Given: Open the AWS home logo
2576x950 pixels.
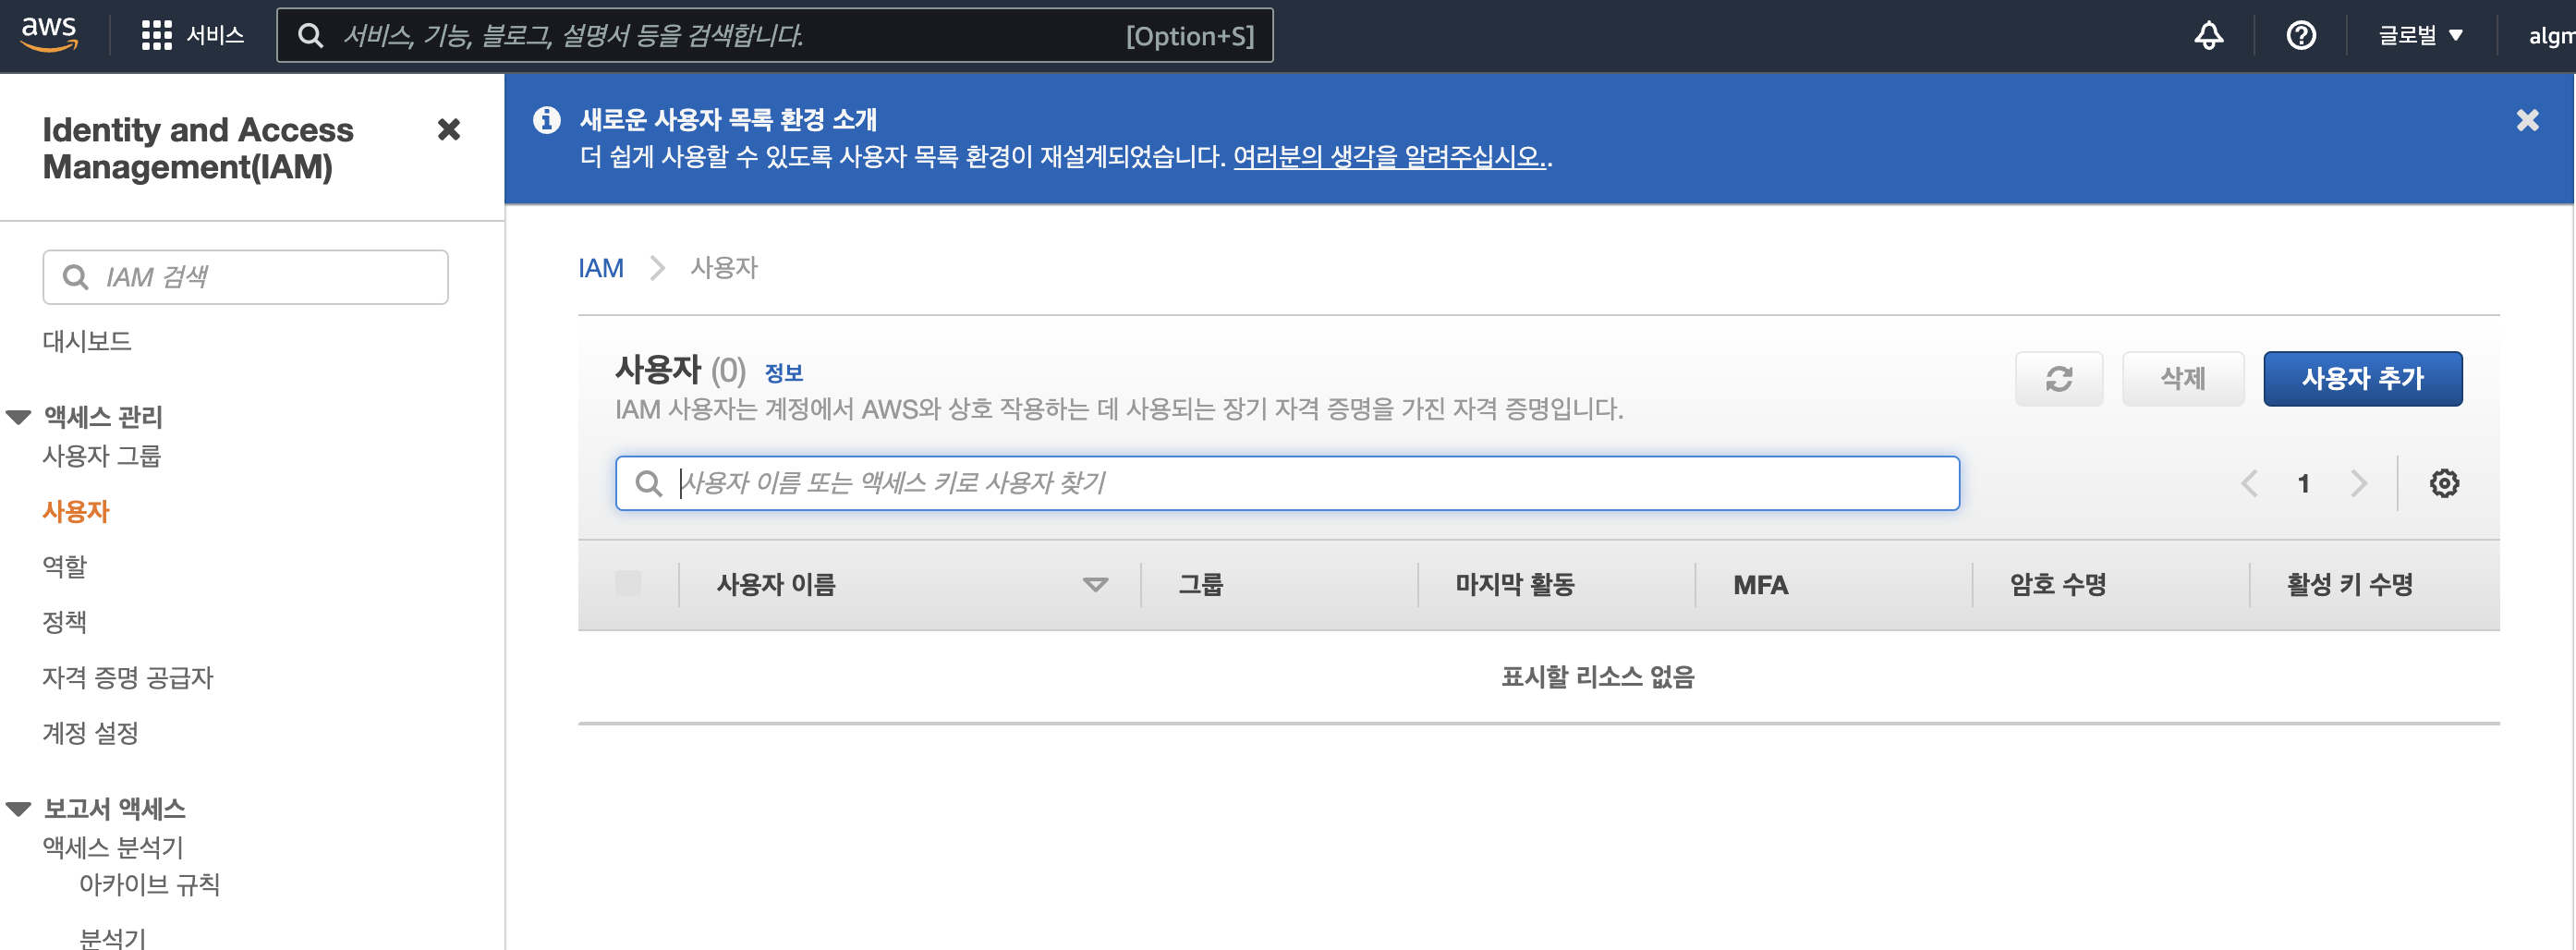Looking at the screenshot, I should (49, 34).
